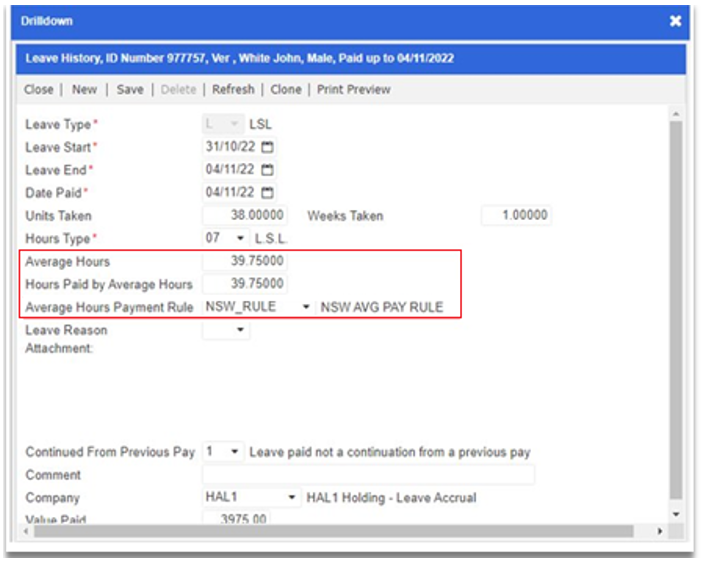Open calendar picker for Leave Start
Viewport: 701px width, 562px height.
point(267,147)
